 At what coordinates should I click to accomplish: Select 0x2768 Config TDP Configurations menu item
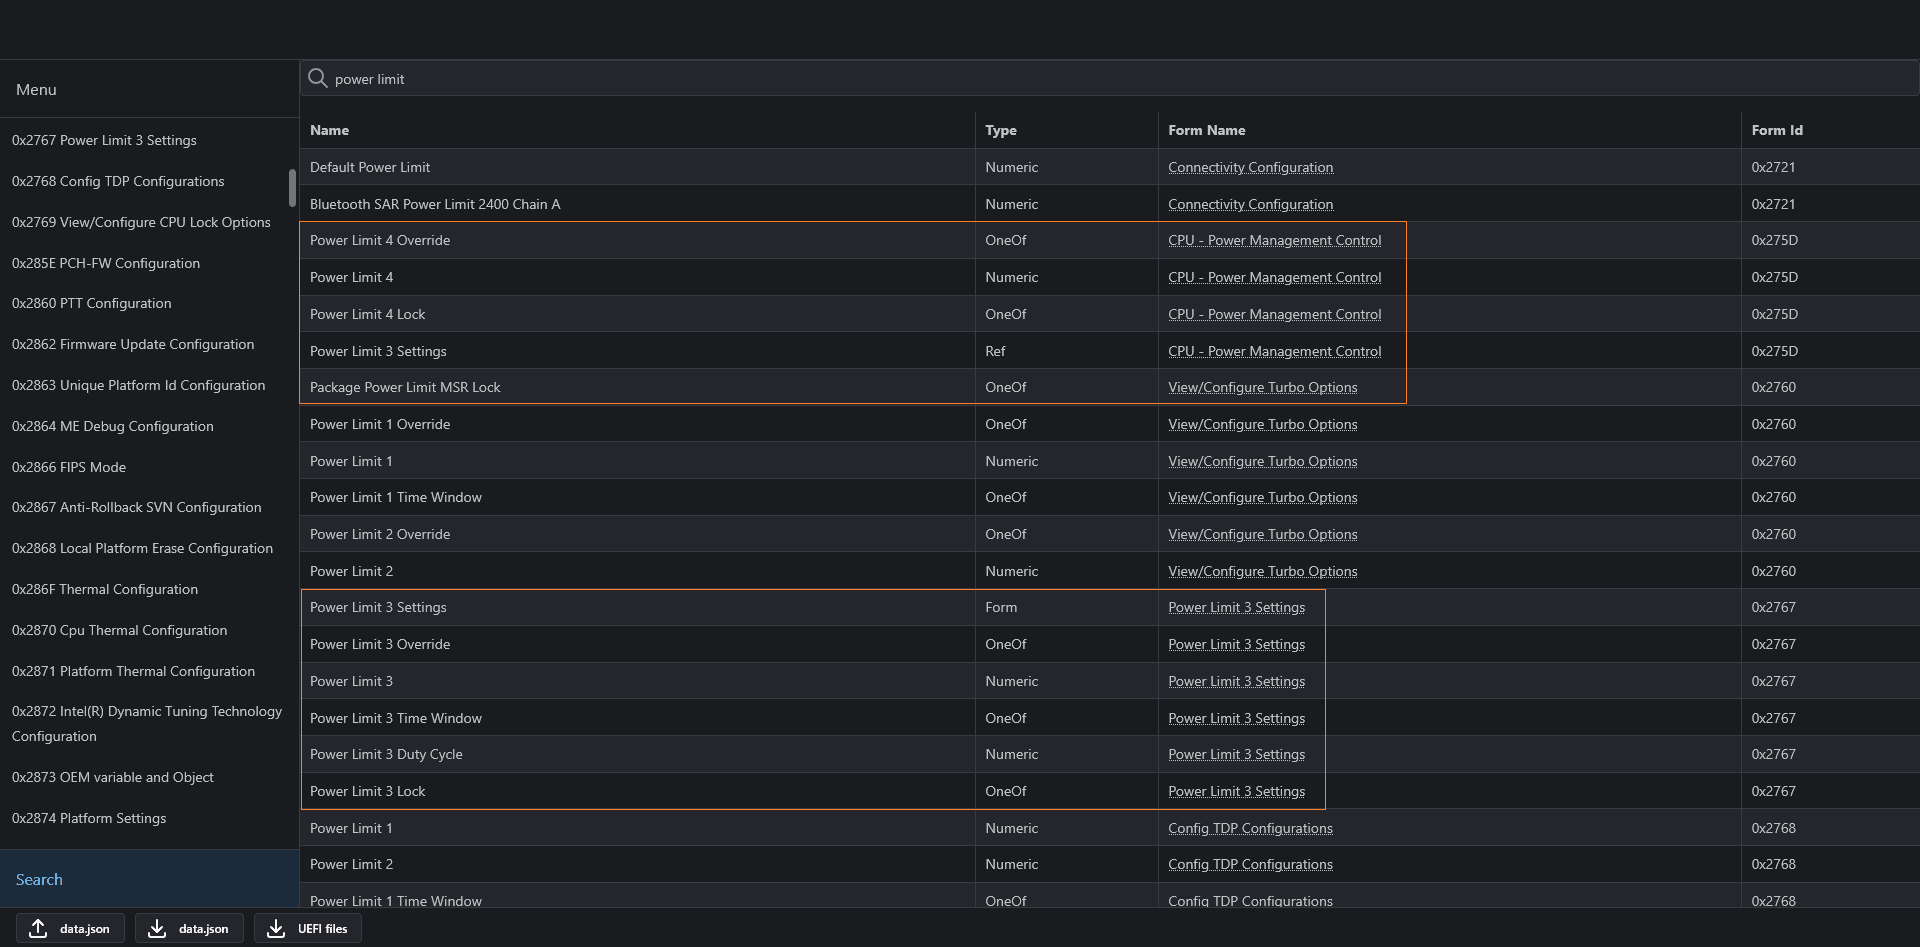[118, 181]
